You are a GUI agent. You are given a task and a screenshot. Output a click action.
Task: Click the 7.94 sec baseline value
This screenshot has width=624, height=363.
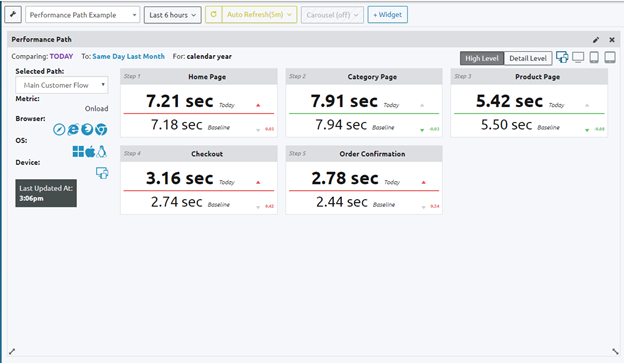[x=341, y=125]
